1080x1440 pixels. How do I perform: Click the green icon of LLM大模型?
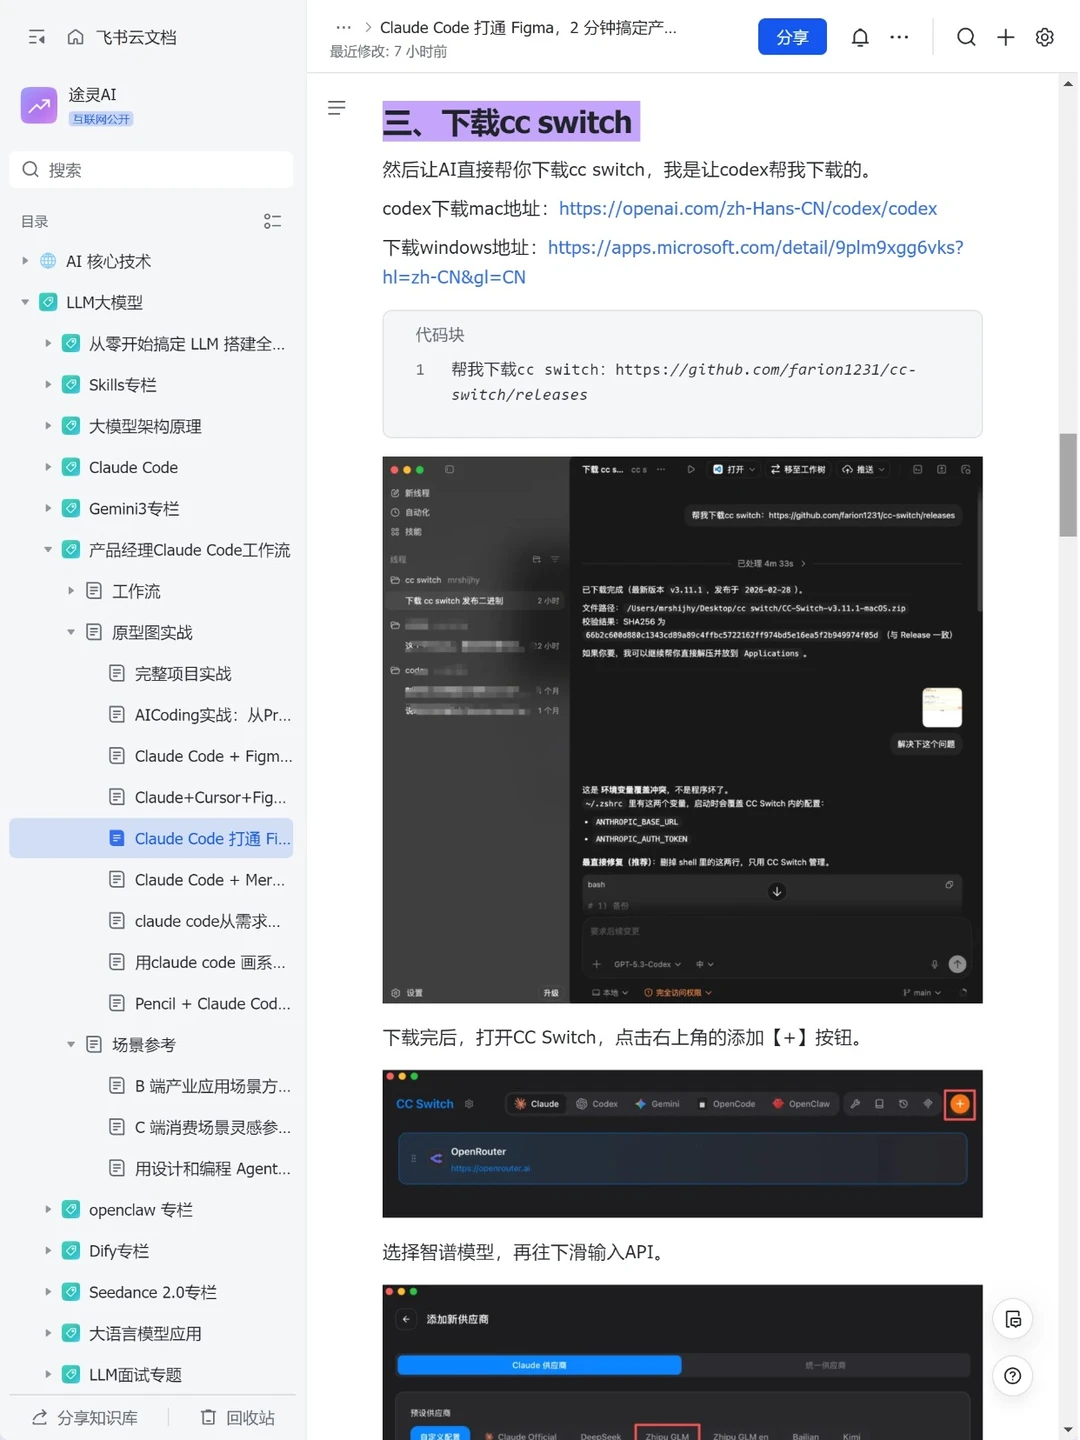pos(48,302)
